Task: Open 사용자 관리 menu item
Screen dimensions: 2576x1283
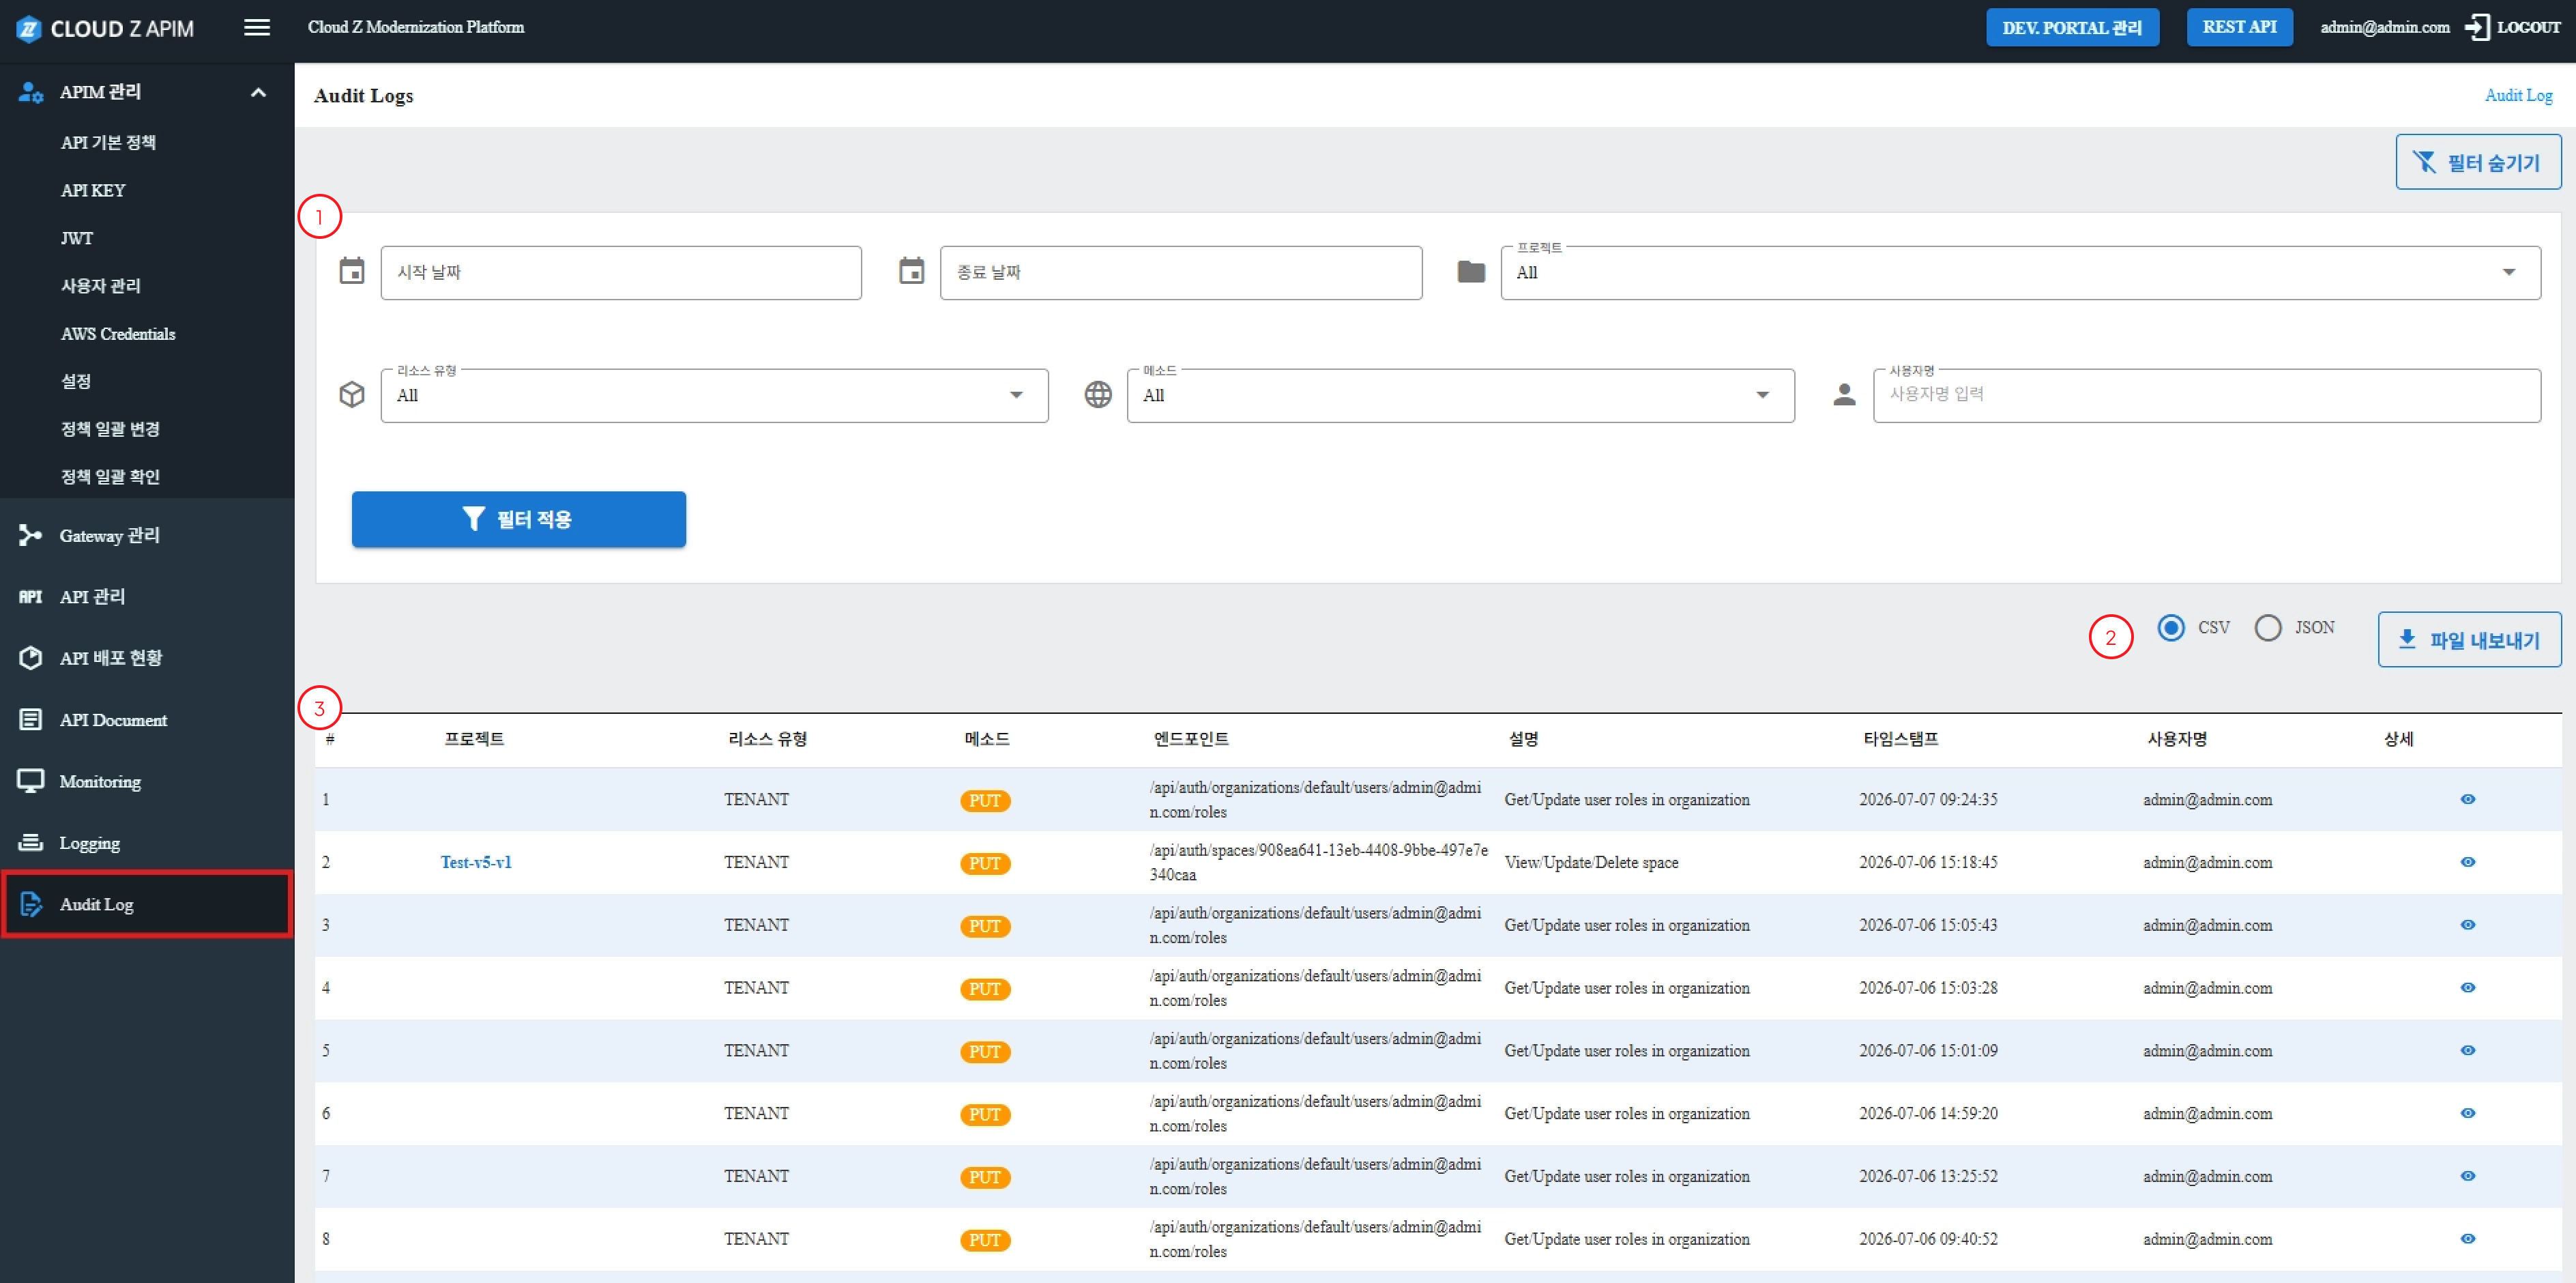Action: click(101, 286)
